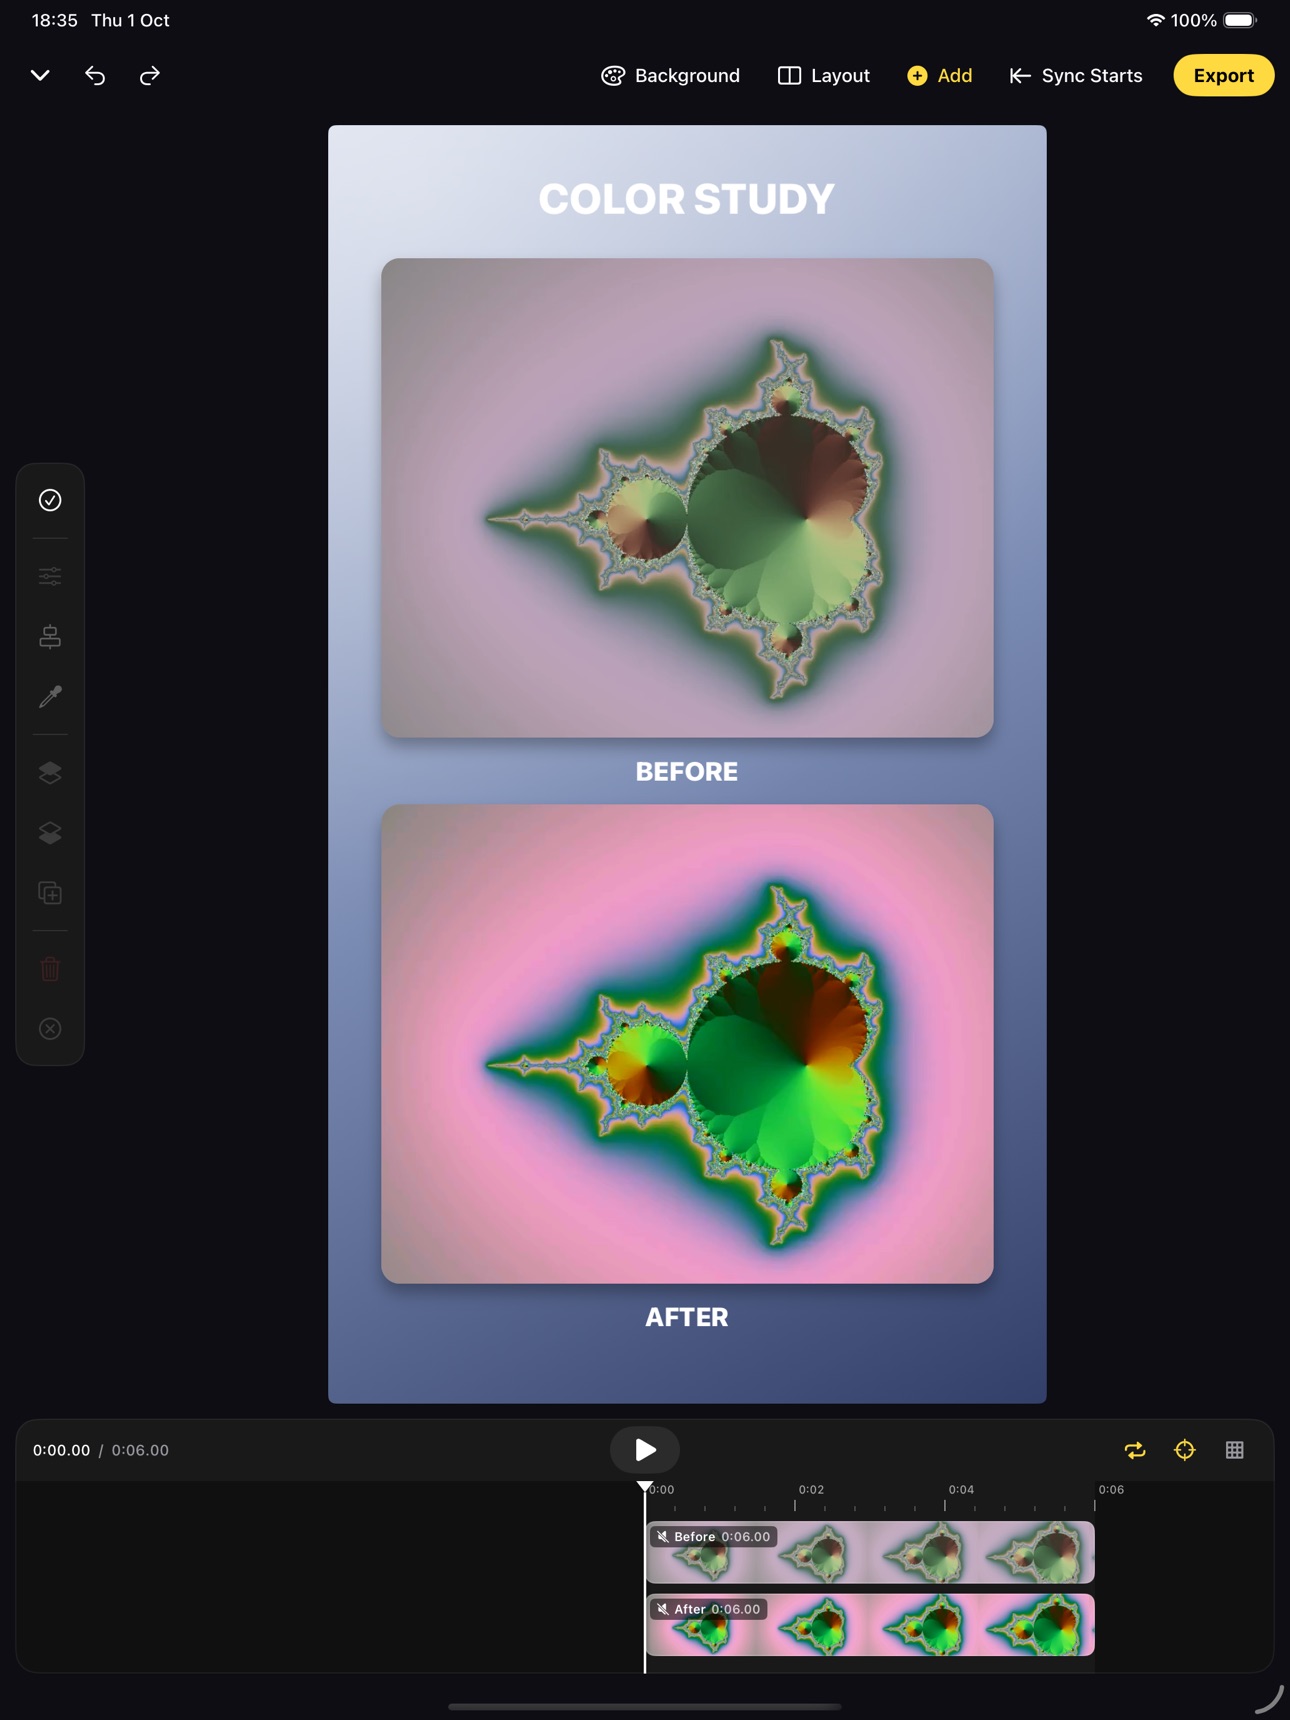1290x1720 pixels.
Task: Export the project
Action: [1223, 75]
